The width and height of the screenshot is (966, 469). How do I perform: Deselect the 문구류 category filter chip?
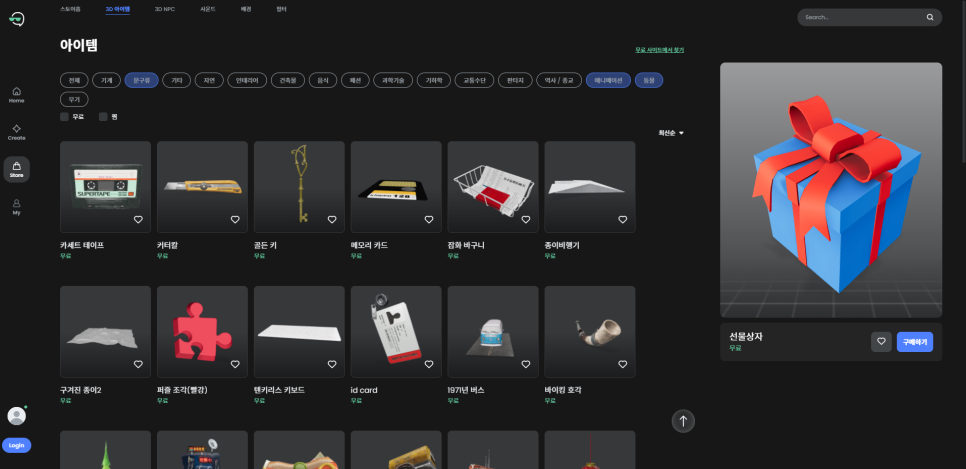click(x=142, y=80)
